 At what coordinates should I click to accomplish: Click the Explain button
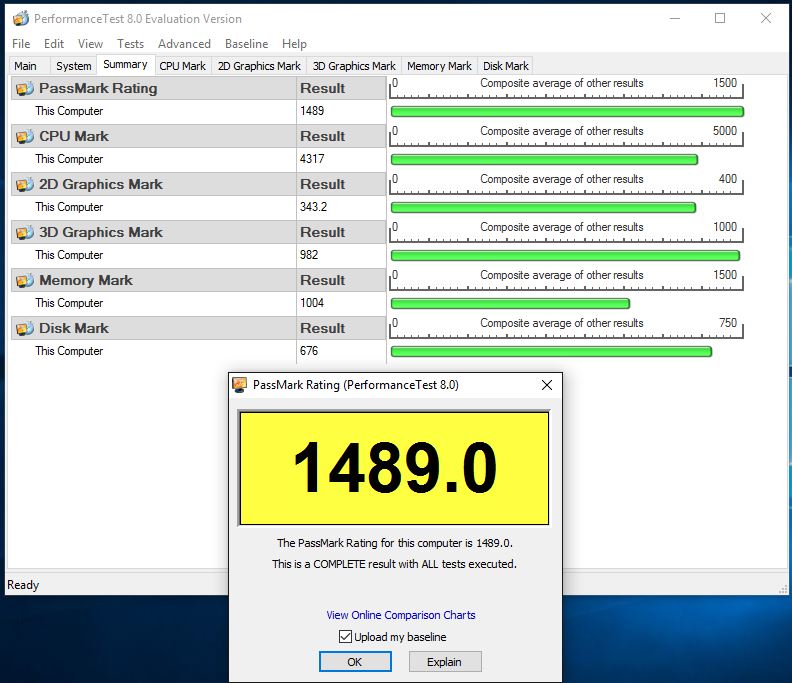pyautogui.click(x=444, y=662)
